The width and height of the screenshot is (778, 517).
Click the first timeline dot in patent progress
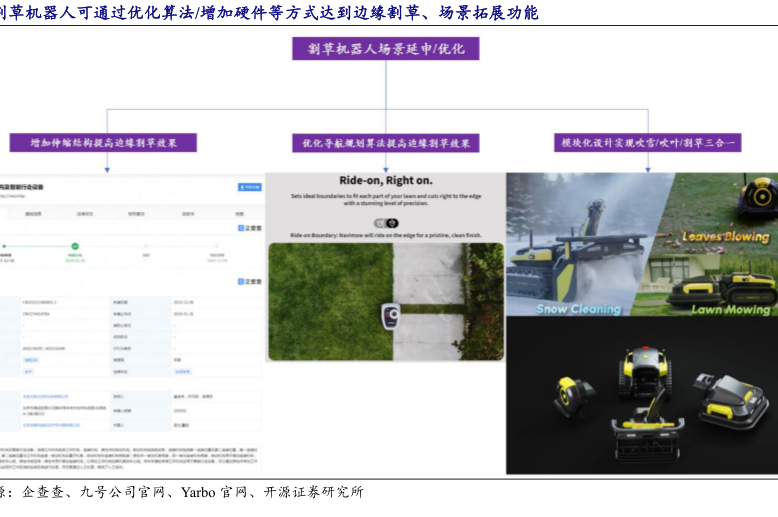point(3,245)
